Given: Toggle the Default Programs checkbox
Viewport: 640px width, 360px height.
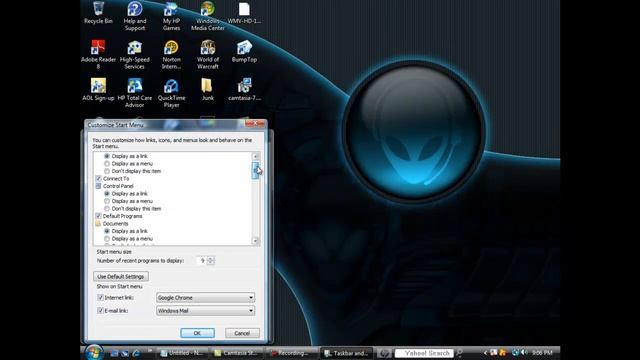Looking at the screenshot, I should click(98, 216).
